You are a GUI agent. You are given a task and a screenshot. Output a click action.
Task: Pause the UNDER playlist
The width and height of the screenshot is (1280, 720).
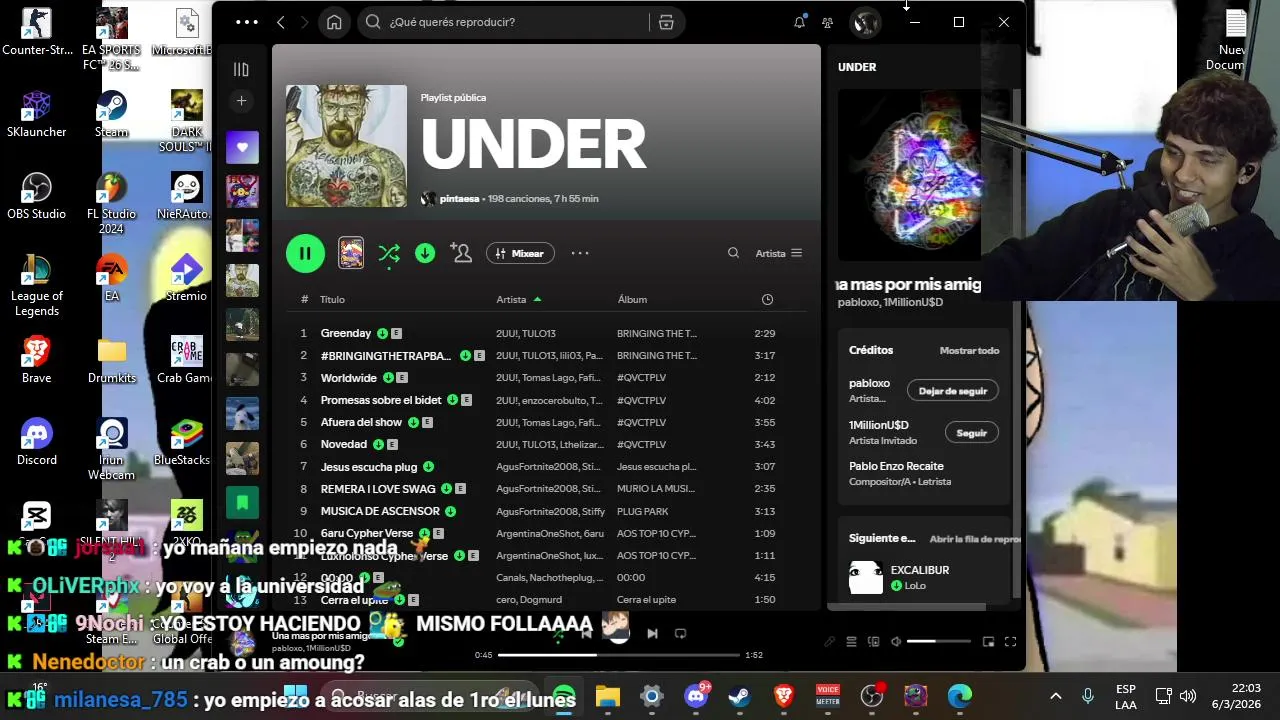click(x=305, y=253)
